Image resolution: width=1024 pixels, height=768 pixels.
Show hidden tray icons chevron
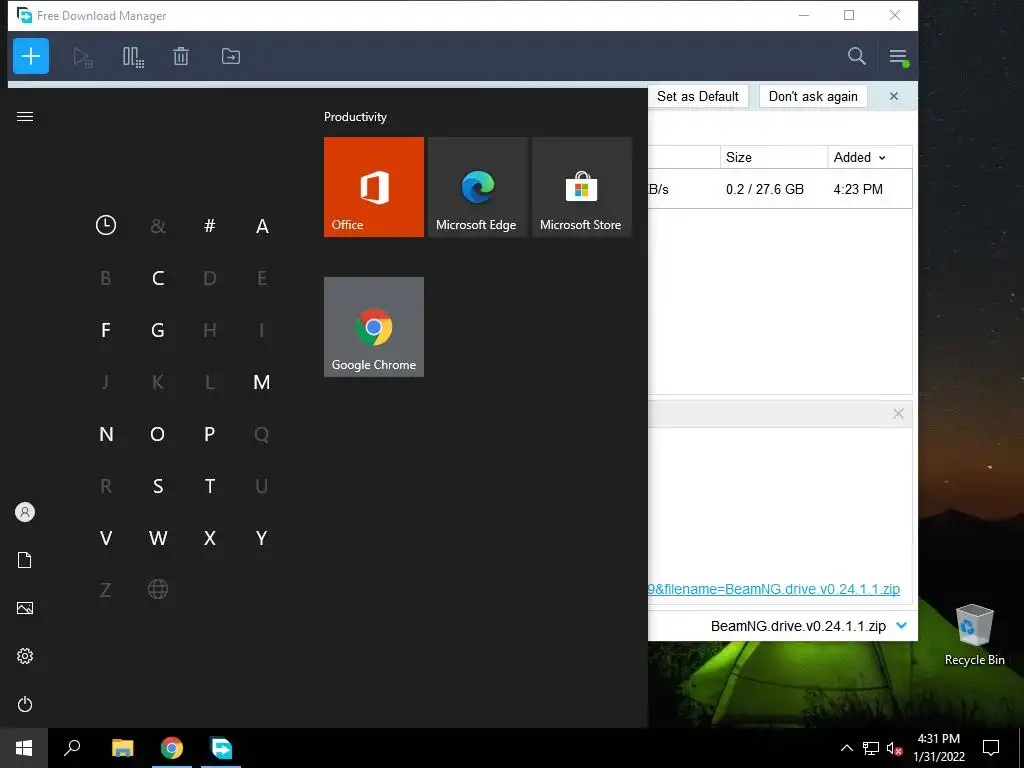(846, 748)
